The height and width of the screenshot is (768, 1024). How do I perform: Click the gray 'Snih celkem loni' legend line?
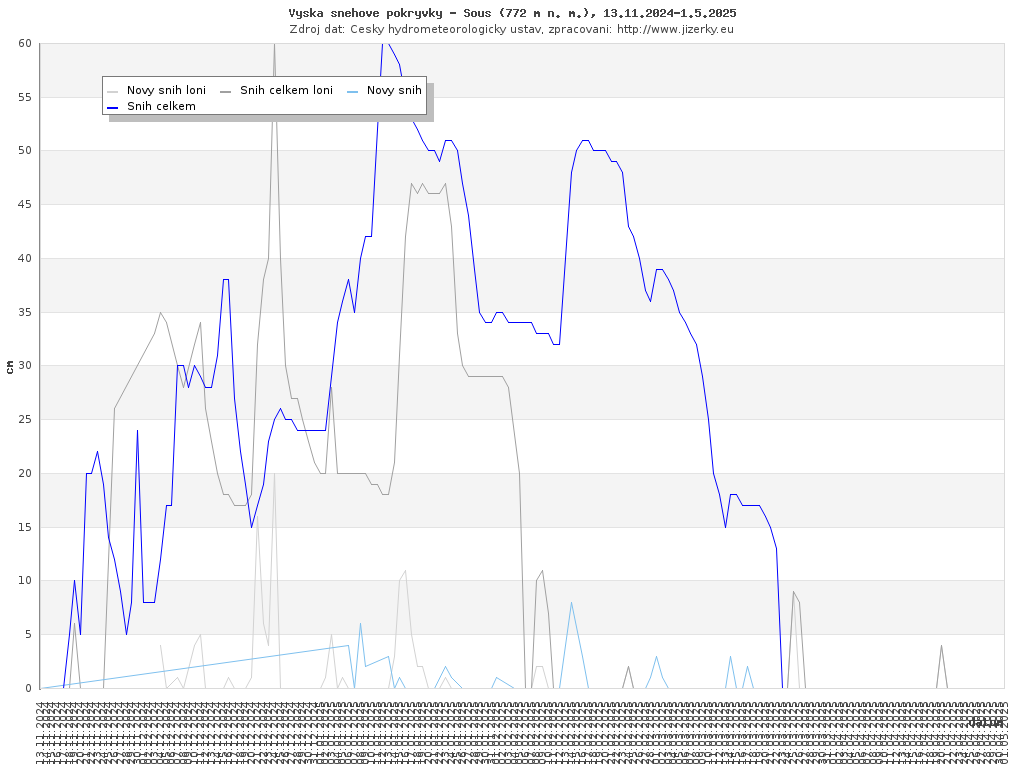coord(225,90)
